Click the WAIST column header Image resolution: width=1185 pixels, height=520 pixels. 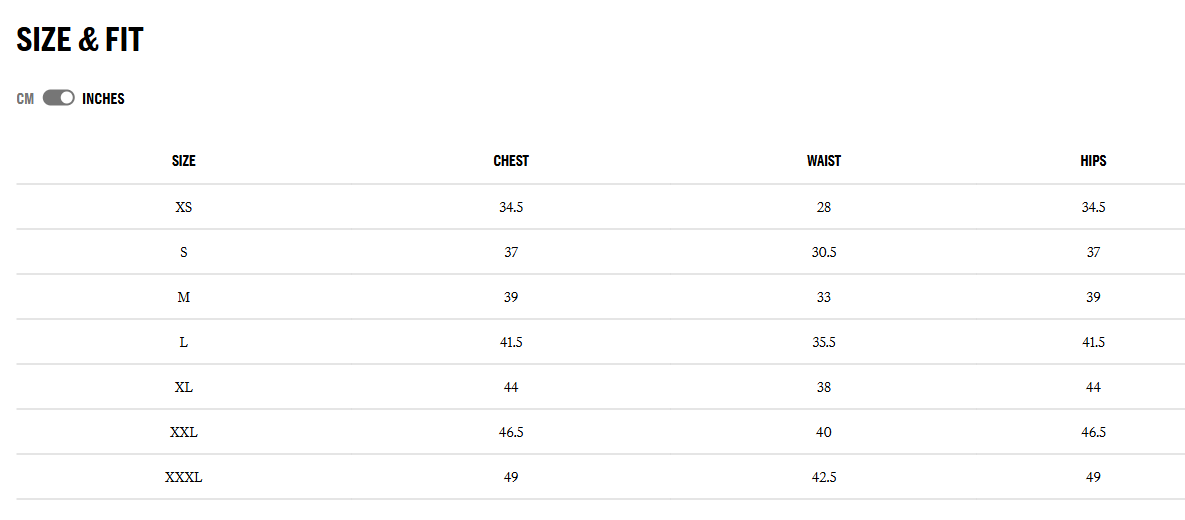pyautogui.click(x=824, y=161)
